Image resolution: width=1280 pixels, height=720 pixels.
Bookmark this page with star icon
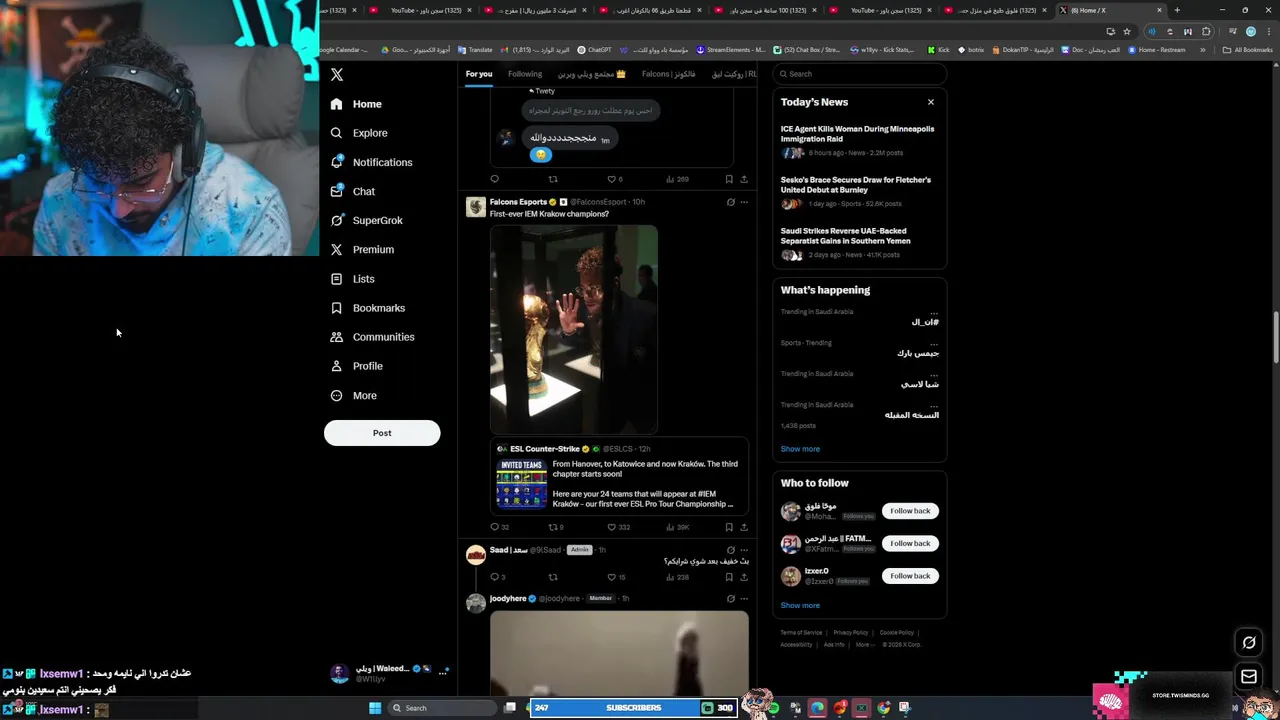point(1127,31)
